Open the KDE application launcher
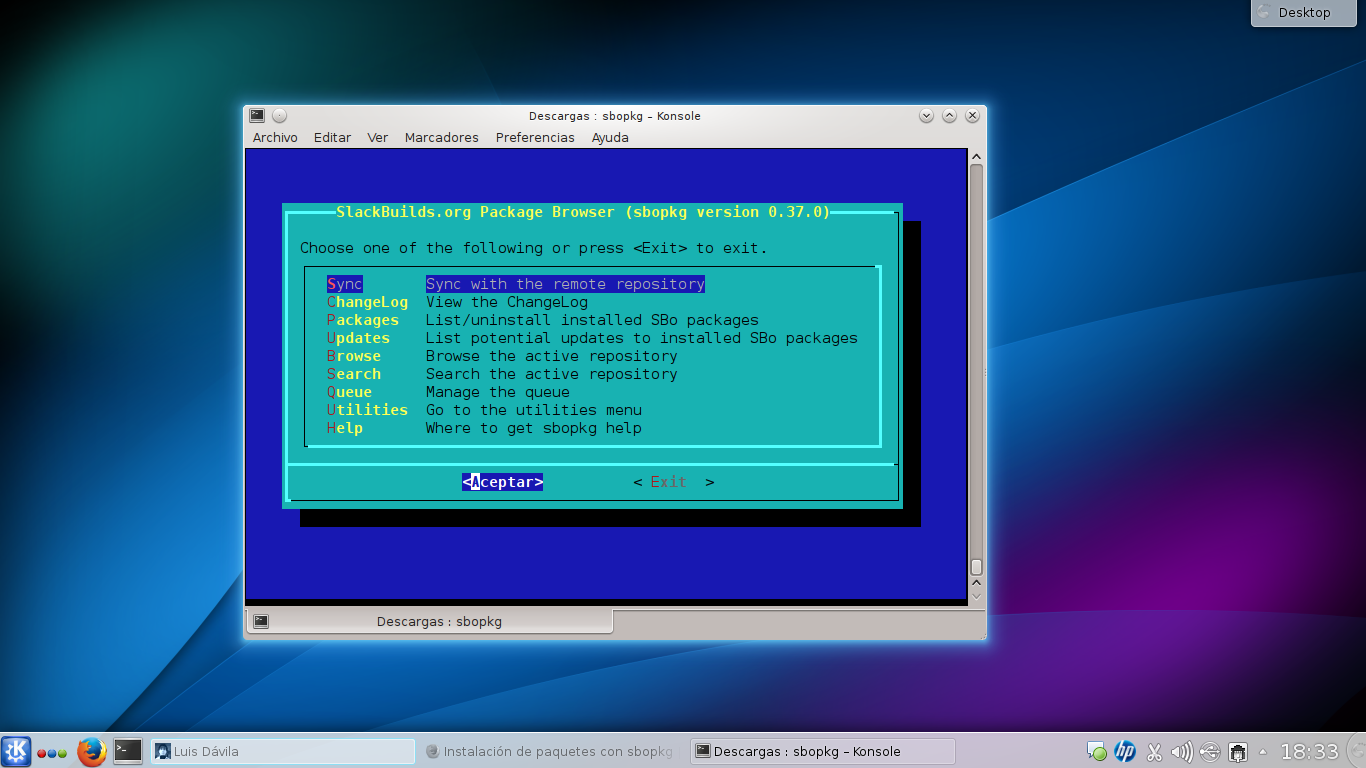The height and width of the screenshot is (768, 1366). [16, 751]
